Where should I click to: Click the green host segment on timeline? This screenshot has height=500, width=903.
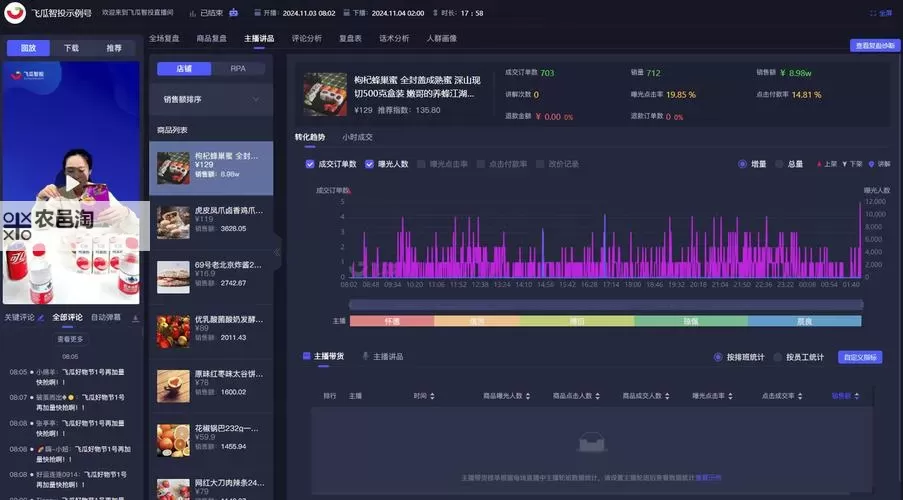[x=691, y=321]
